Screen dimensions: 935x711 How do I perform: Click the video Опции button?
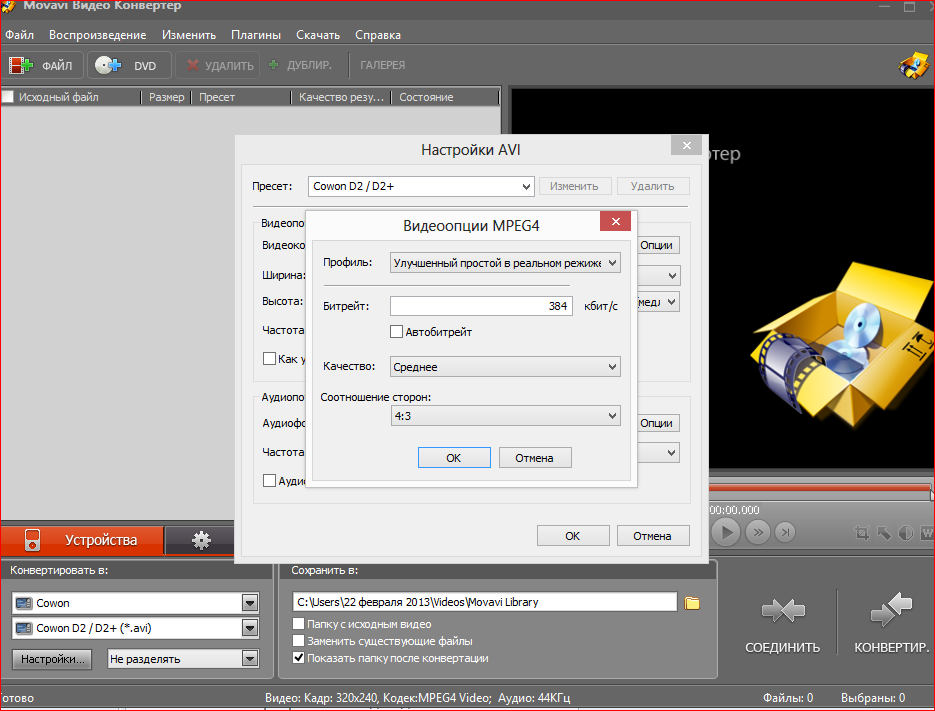[658, 245]
